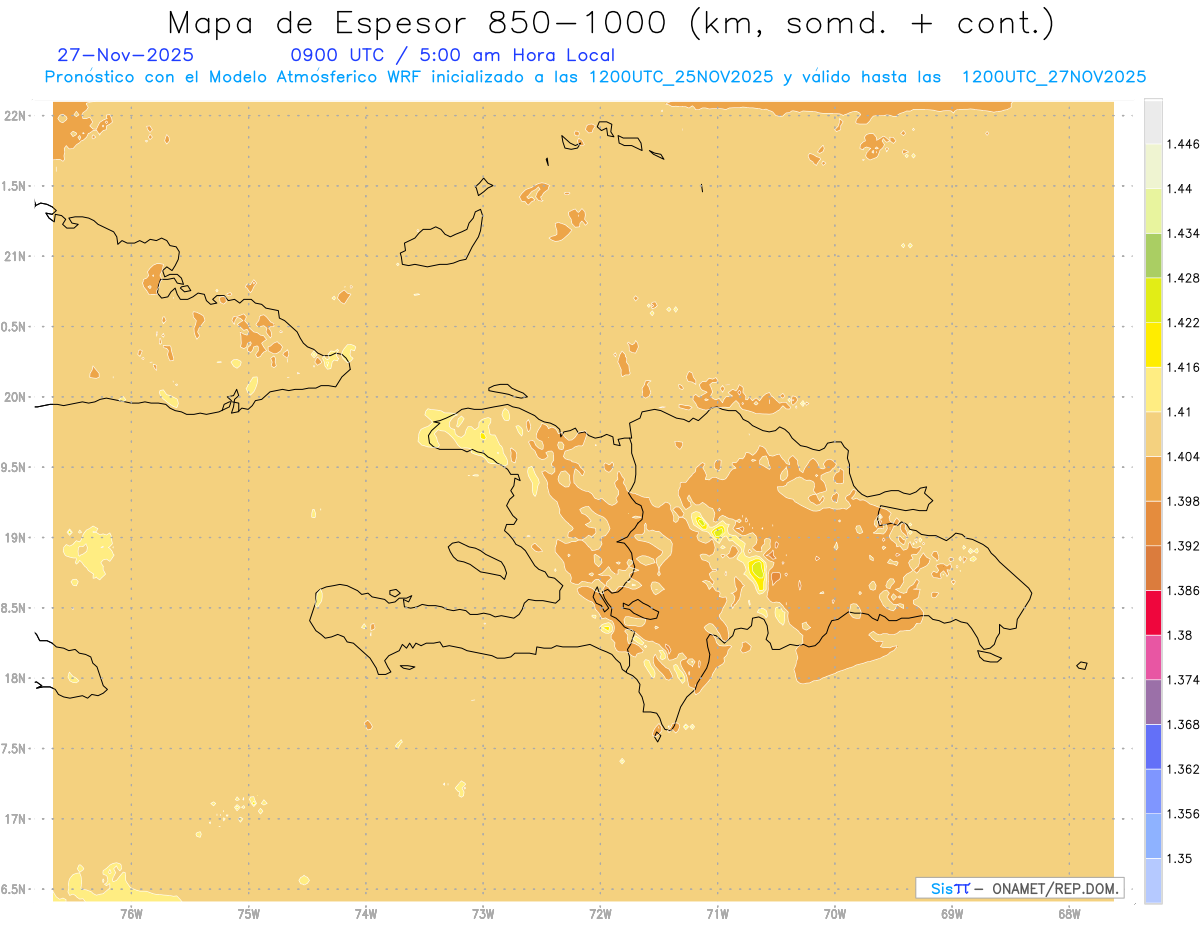
Task: Click the initialization time '1200UTC_25NOV2025'
Action: tap(681, 77)
